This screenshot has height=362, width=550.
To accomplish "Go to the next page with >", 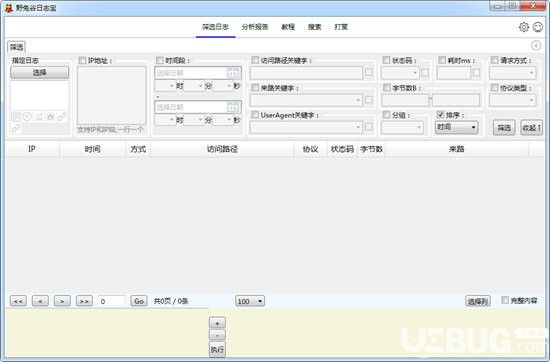I will pyautogui.click(x=62, y=301).
